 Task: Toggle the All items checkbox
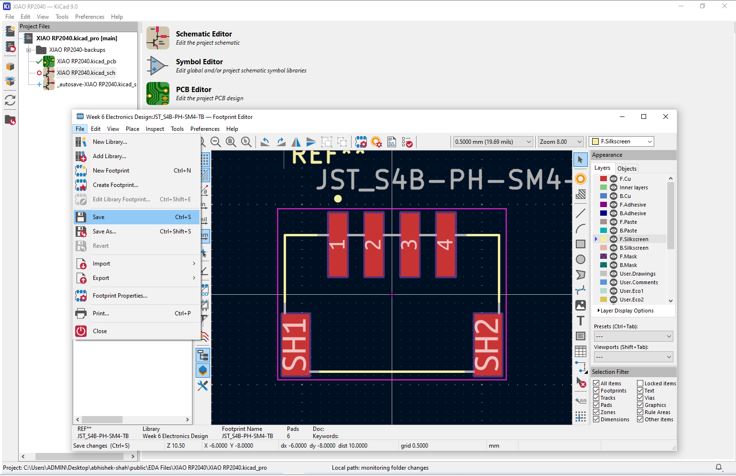(x=596, y=384)
